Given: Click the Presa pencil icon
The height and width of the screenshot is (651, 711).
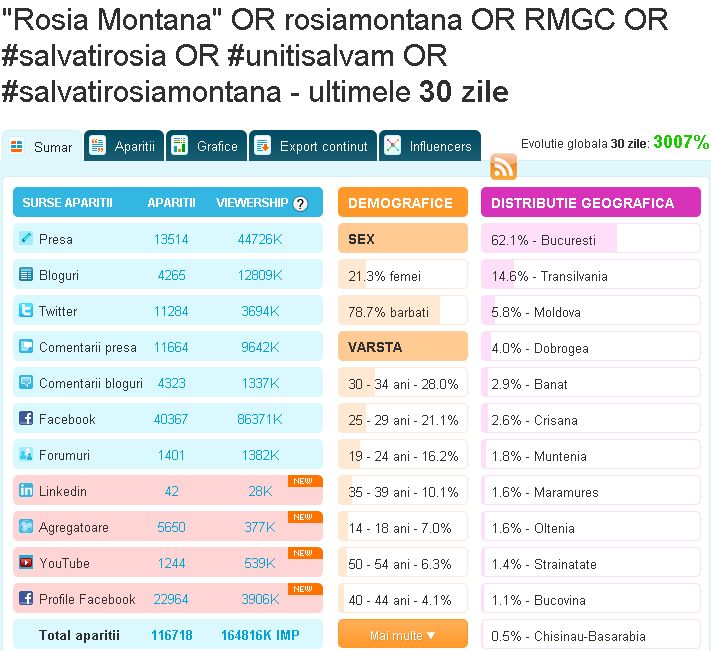Looking at the screenshot, I should click(x=26, y=238).
